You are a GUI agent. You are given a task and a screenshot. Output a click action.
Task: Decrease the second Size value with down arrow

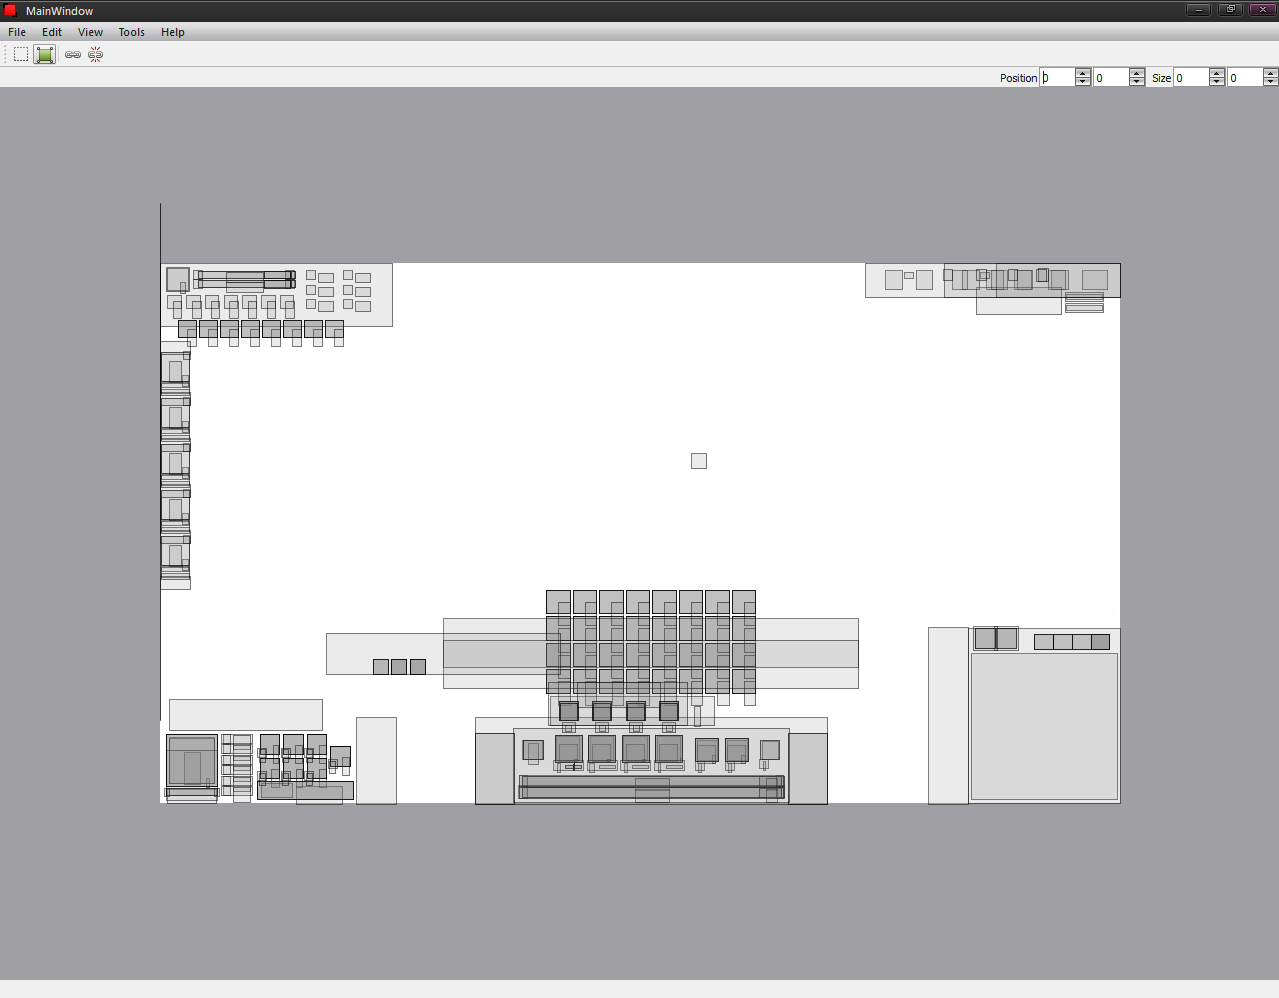(1271, 82)
